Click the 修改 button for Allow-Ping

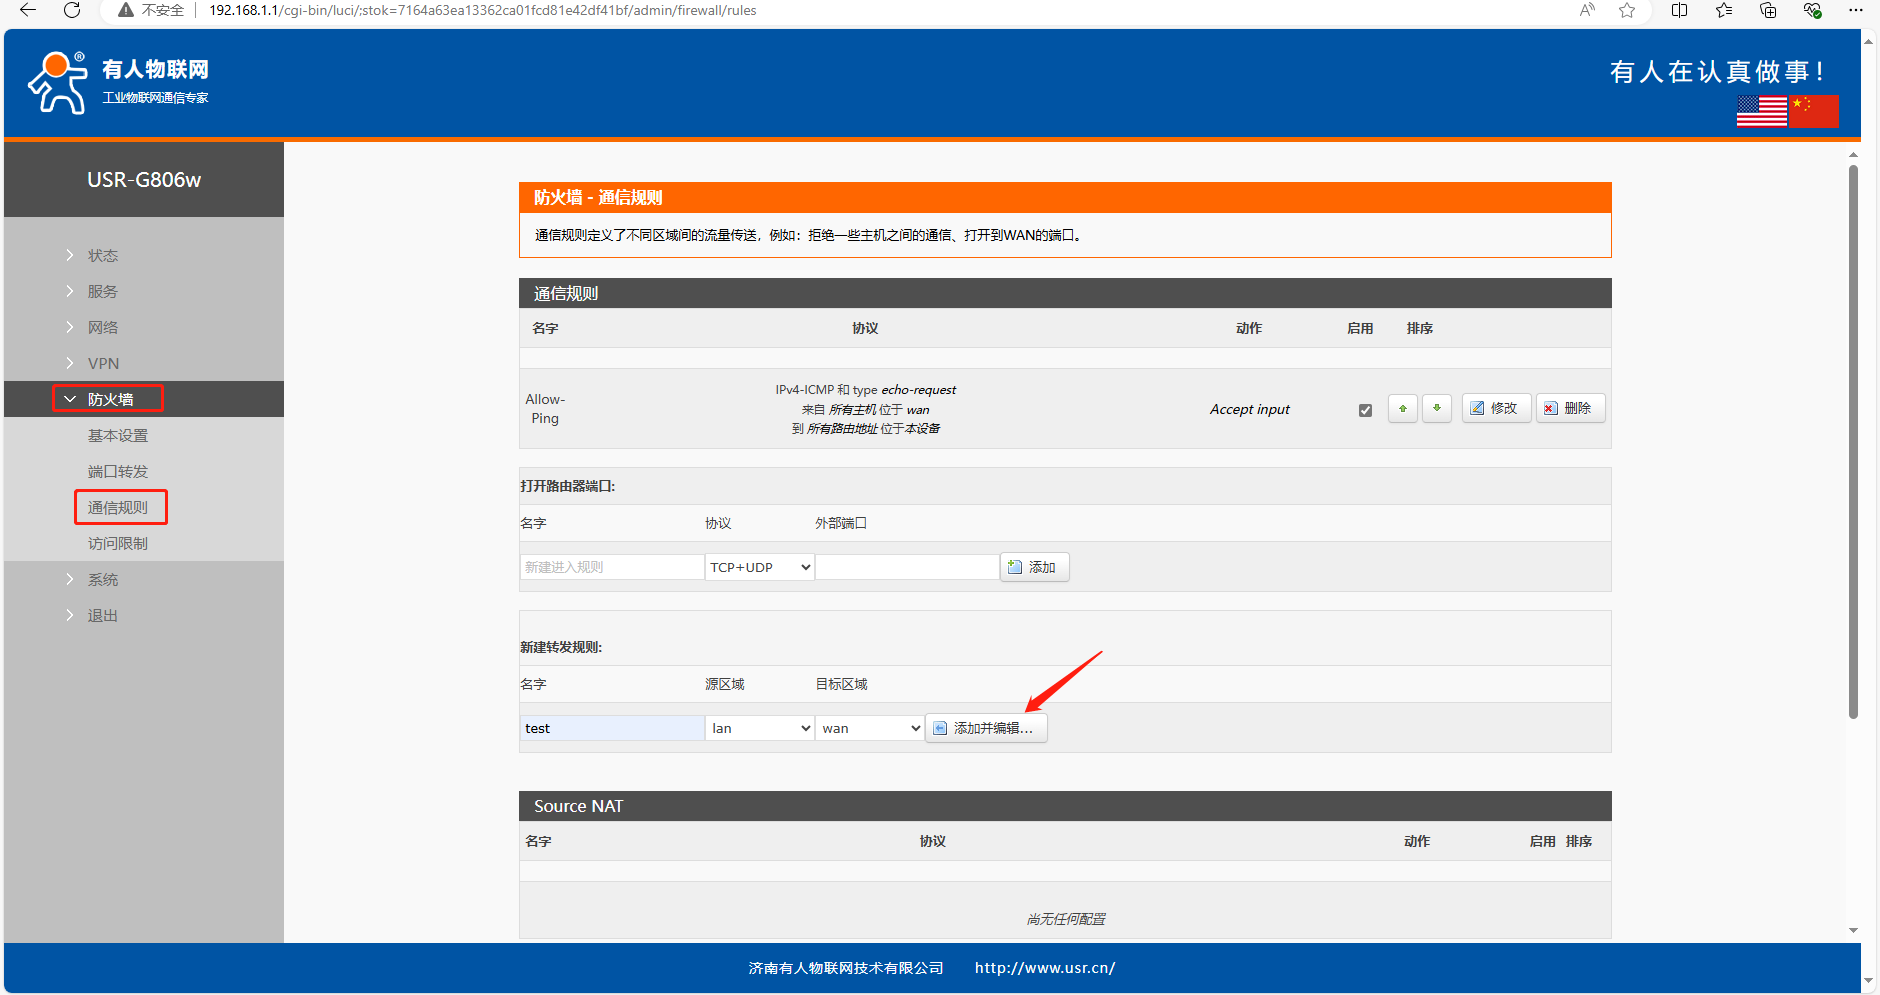[x=1495, y=409]
